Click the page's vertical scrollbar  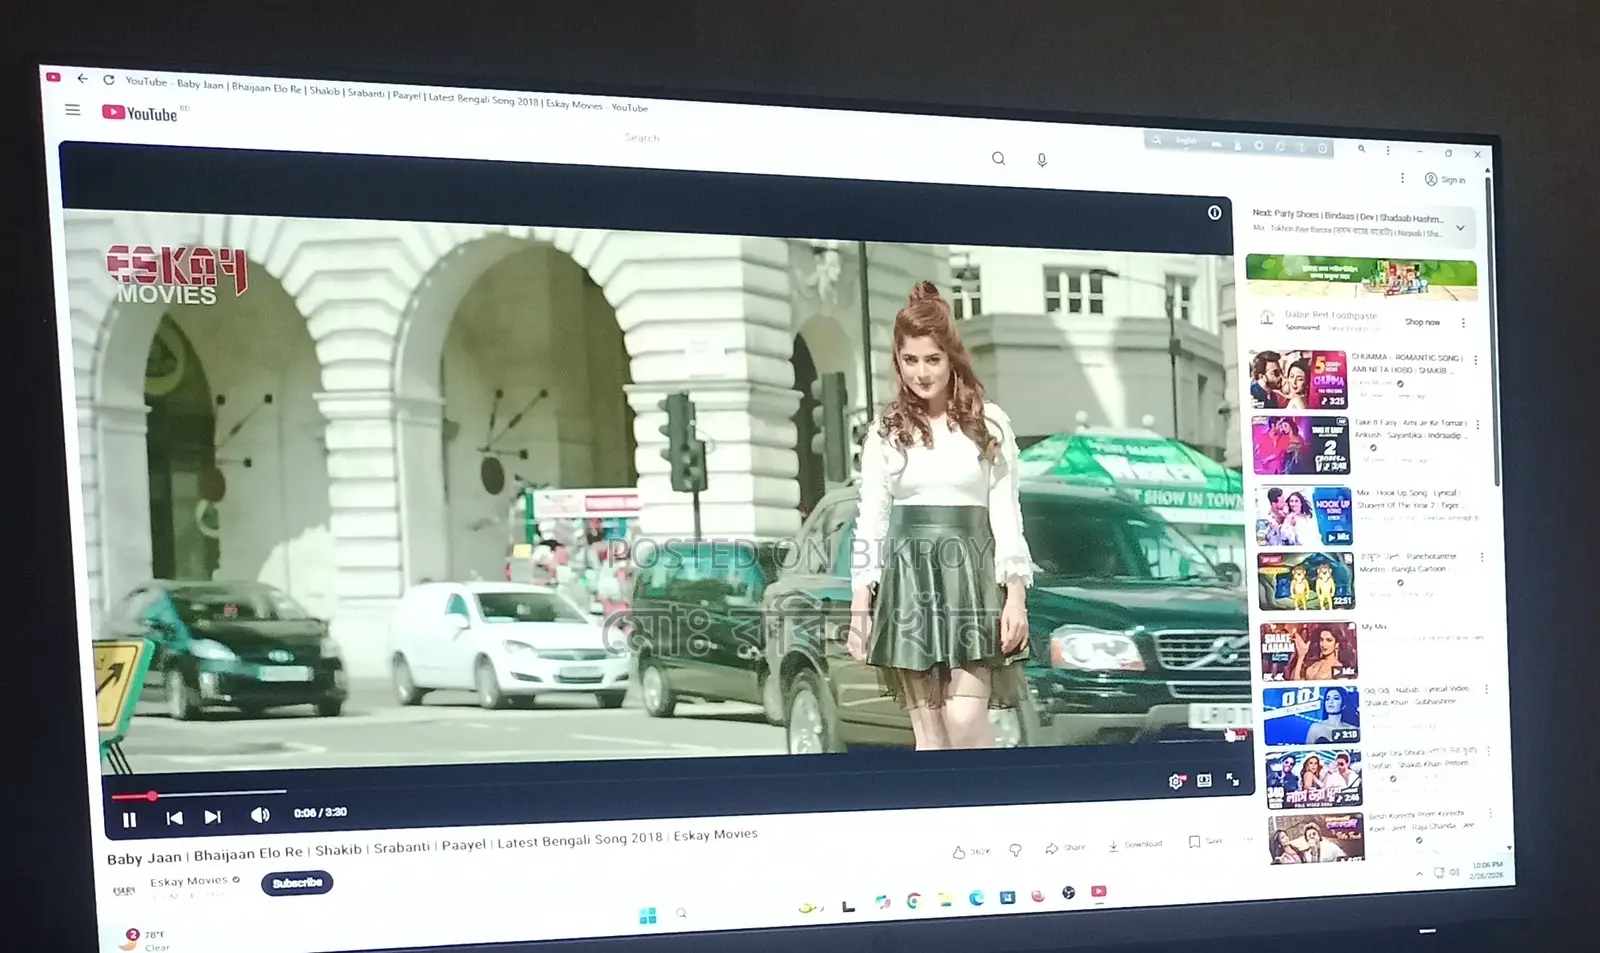pyautogui.click(x=1491, y=330)
